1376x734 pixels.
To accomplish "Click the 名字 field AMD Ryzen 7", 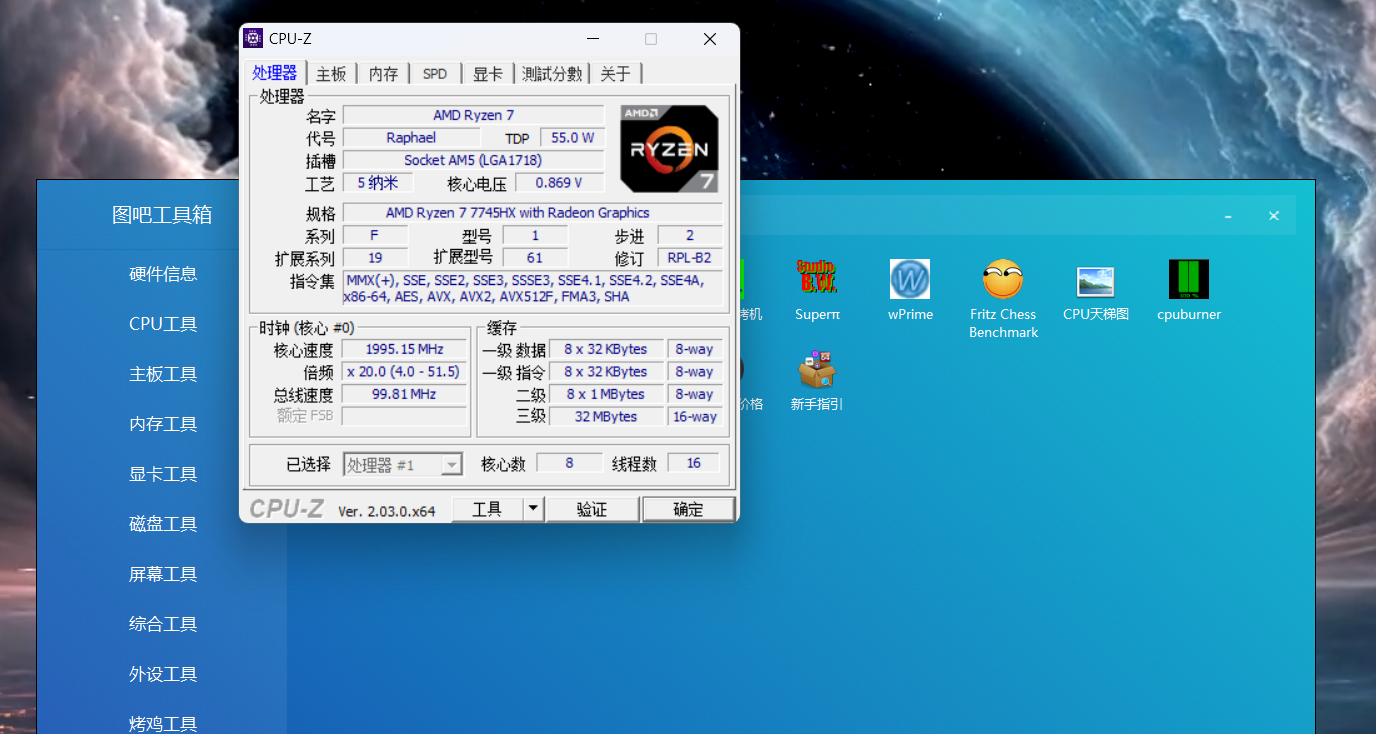I will tap(474, 115).
